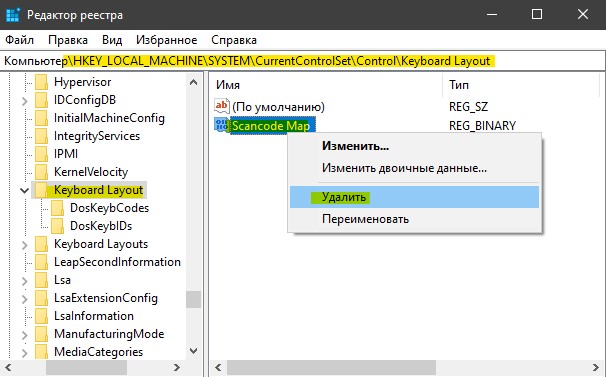The height and width of the screenshot is (377, 606).
Task: Click tree vertical scrollbar thumb
Action: click(194, 299)
